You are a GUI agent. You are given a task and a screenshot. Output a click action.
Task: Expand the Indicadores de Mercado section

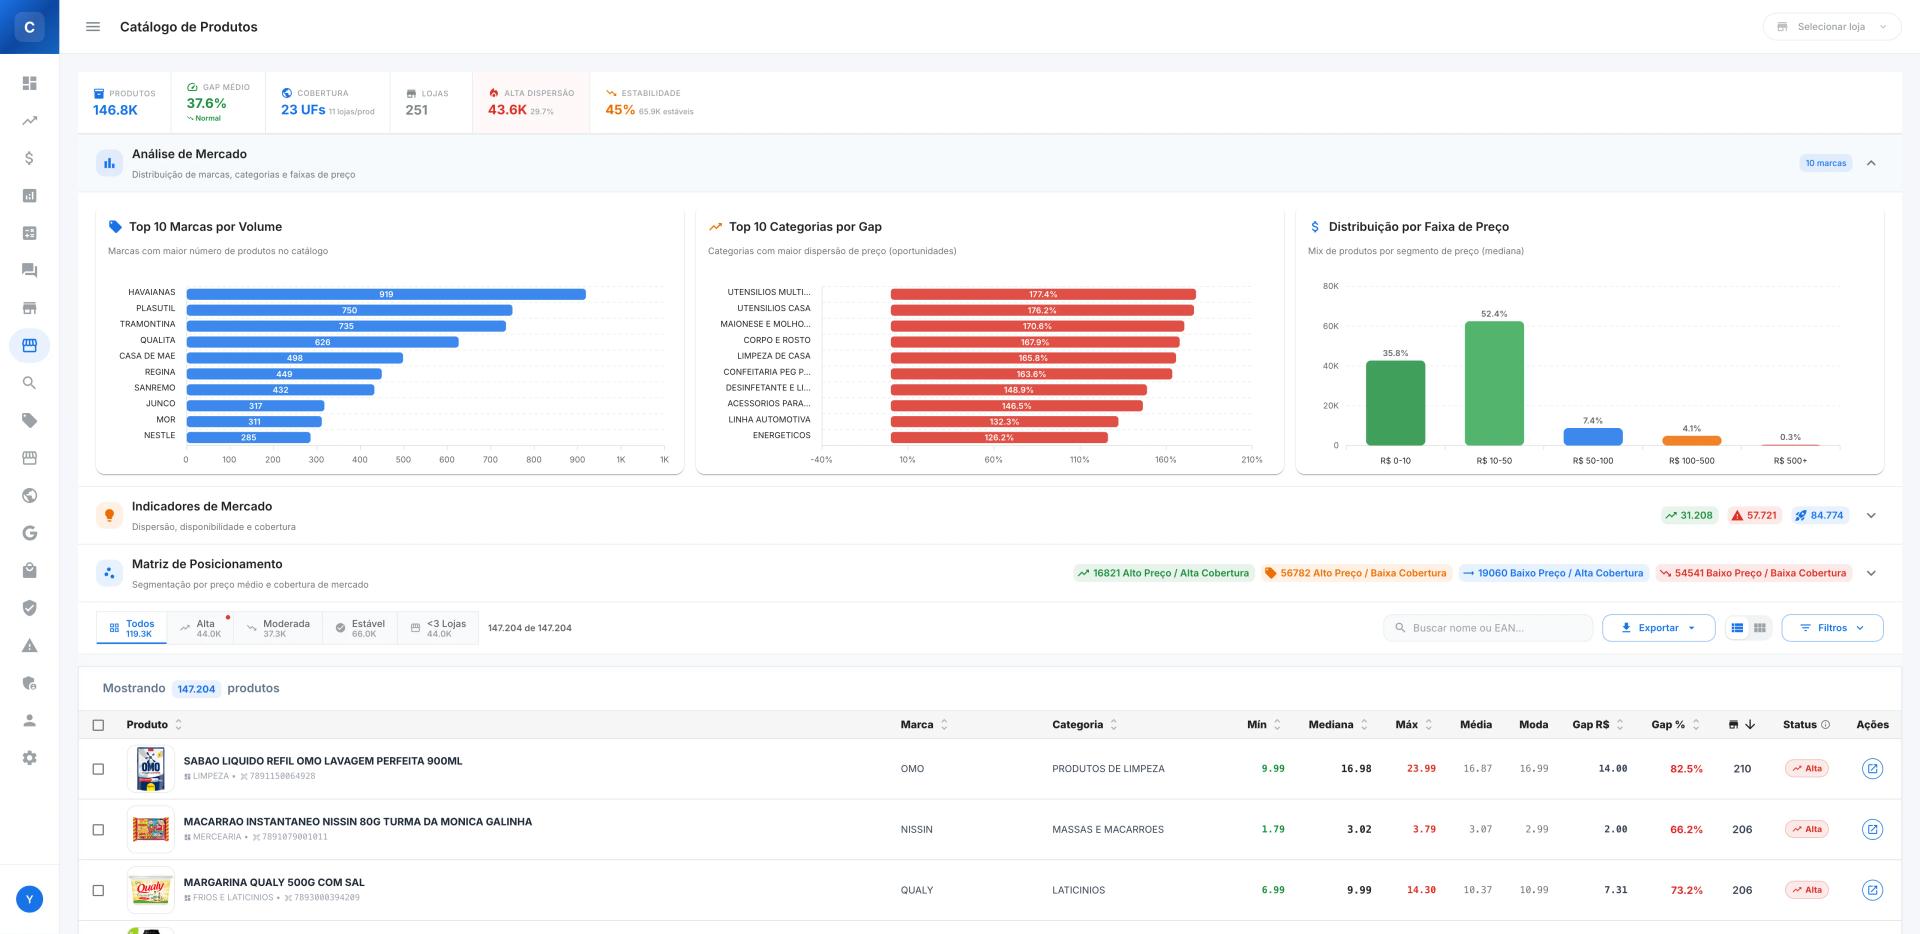1871,516
